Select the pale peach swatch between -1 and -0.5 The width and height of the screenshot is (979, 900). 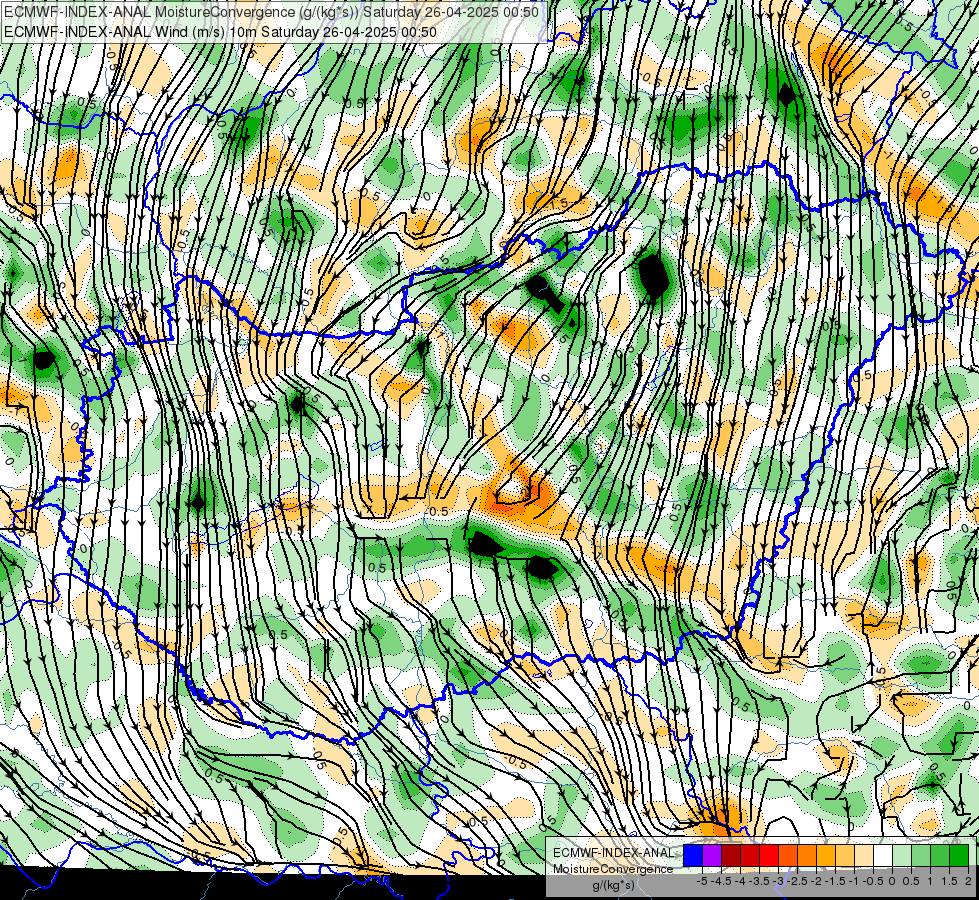[x=864, y=855]
